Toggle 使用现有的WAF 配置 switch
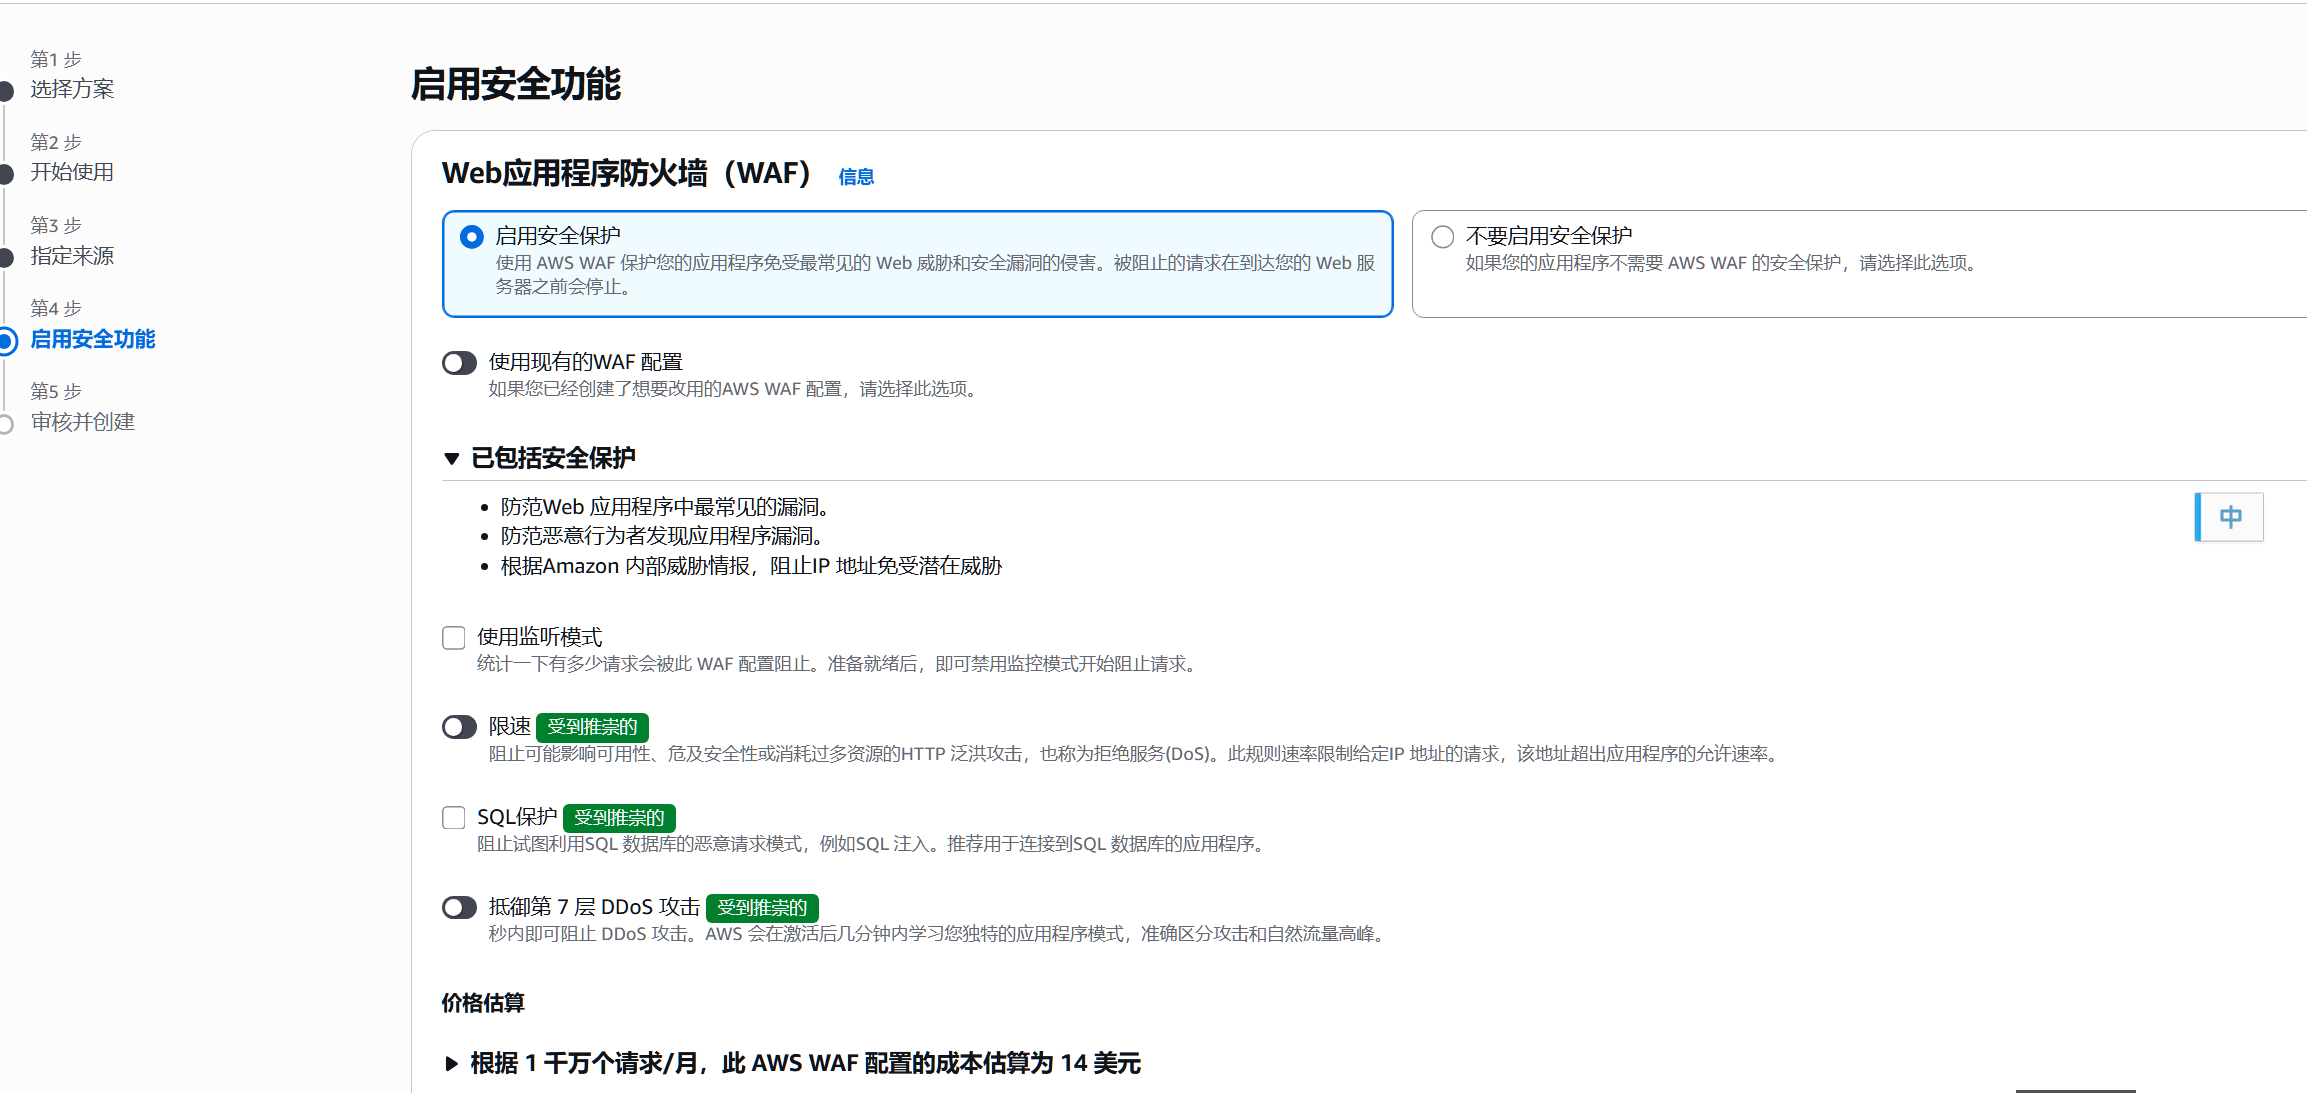Screen dimensions: 2307x1093 pos(460,363)
